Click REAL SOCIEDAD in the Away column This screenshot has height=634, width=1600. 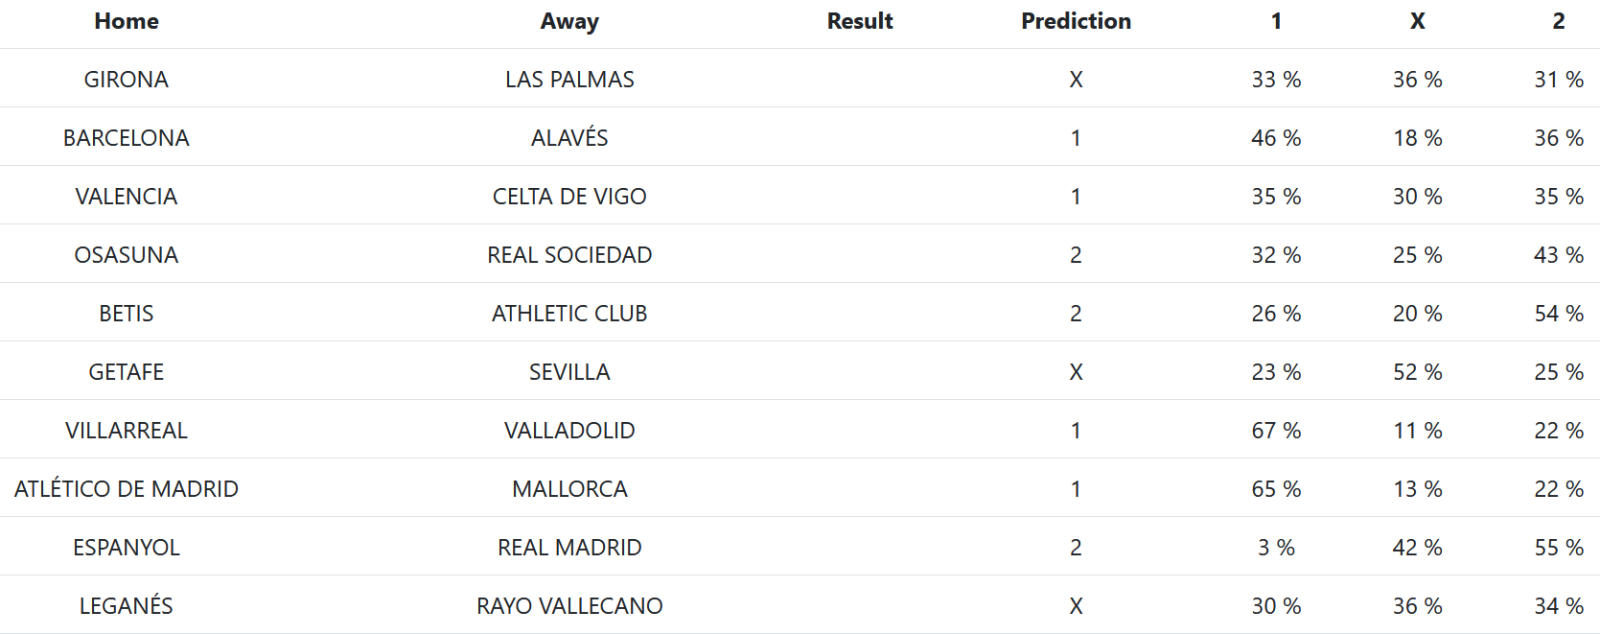coord(569,255)
